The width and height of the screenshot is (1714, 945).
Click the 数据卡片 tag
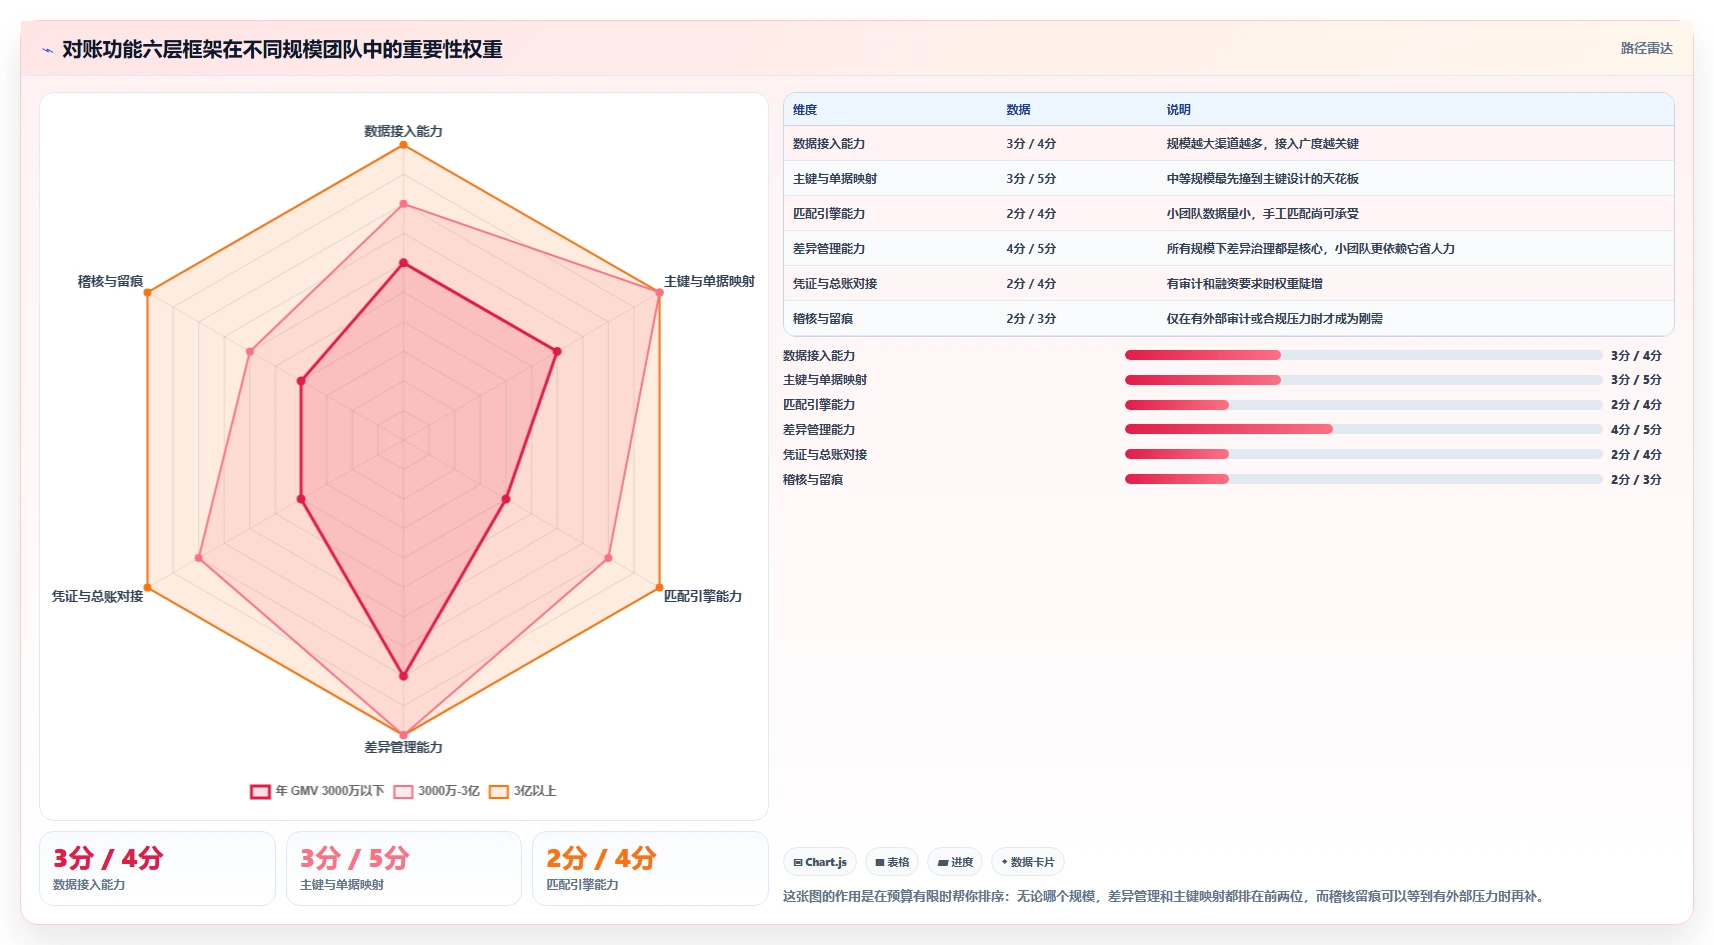(1027, 862)
